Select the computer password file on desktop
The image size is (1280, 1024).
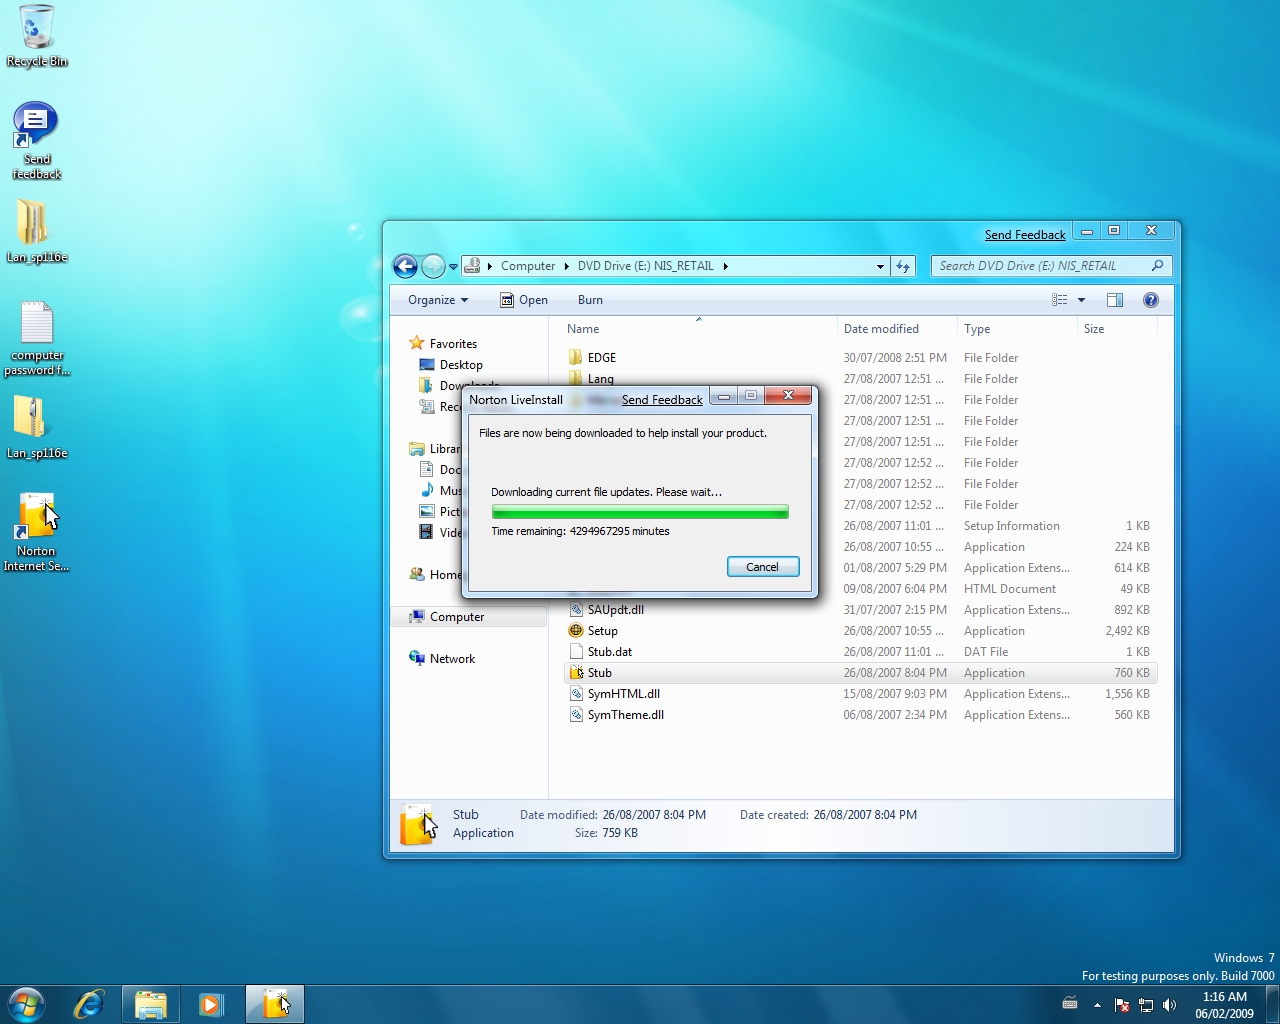pos(37,338)
